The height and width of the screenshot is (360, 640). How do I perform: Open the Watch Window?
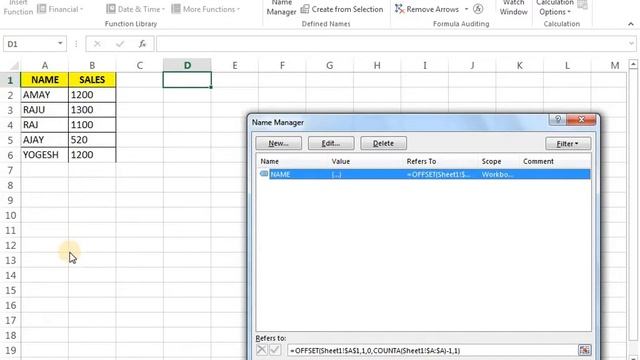513,8
